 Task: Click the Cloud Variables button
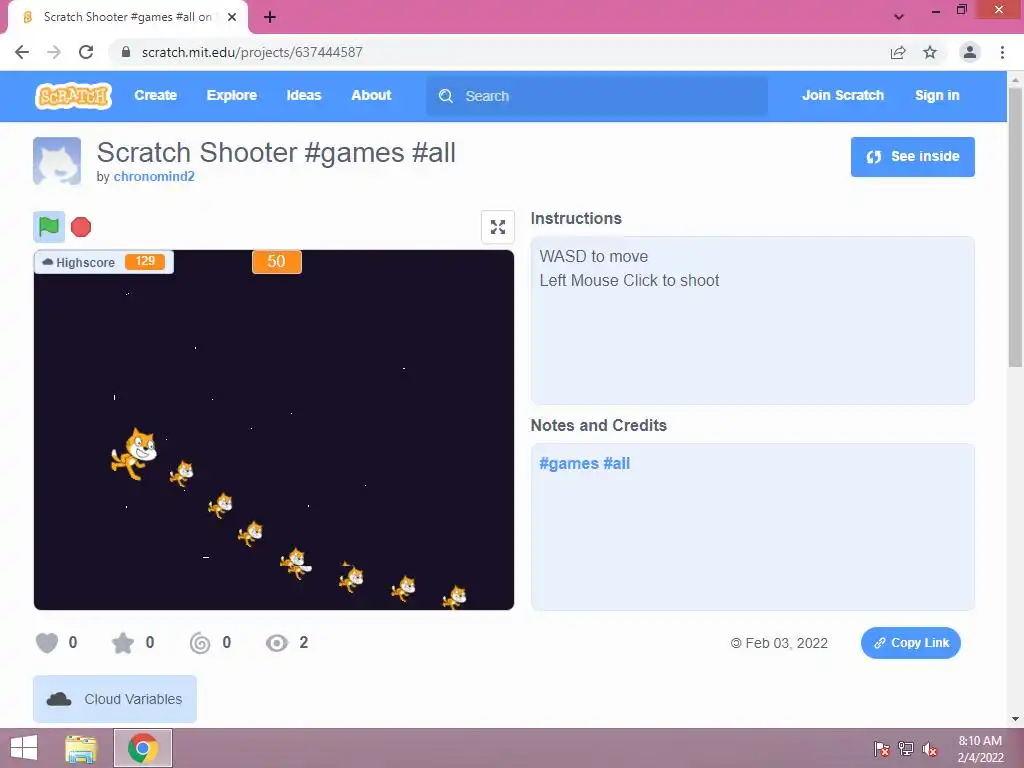click(115, 699)
